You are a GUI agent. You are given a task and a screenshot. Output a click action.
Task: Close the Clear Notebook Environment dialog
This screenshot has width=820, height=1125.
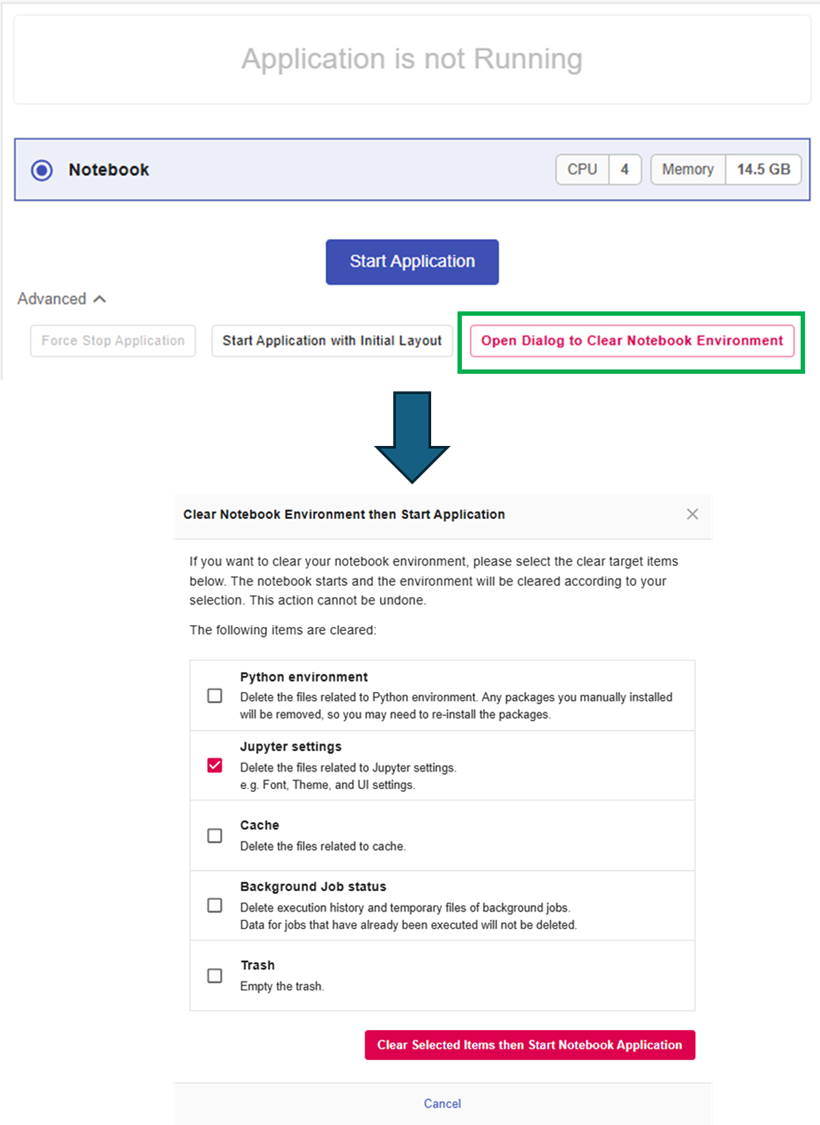(x=692, y=514)
